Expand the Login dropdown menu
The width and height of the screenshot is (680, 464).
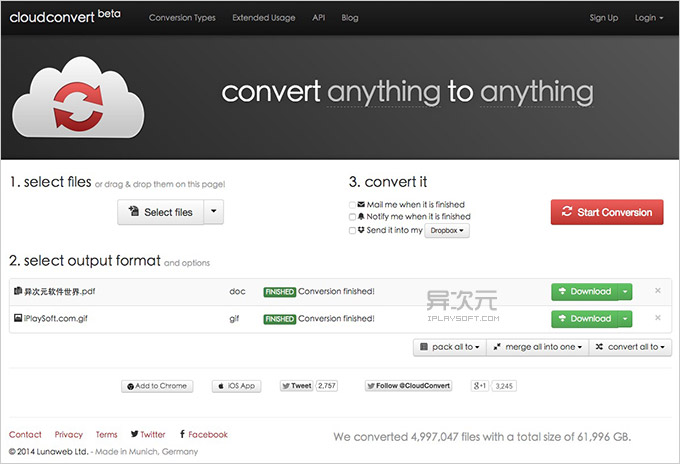pyautogui.click(x=649, y=18)
